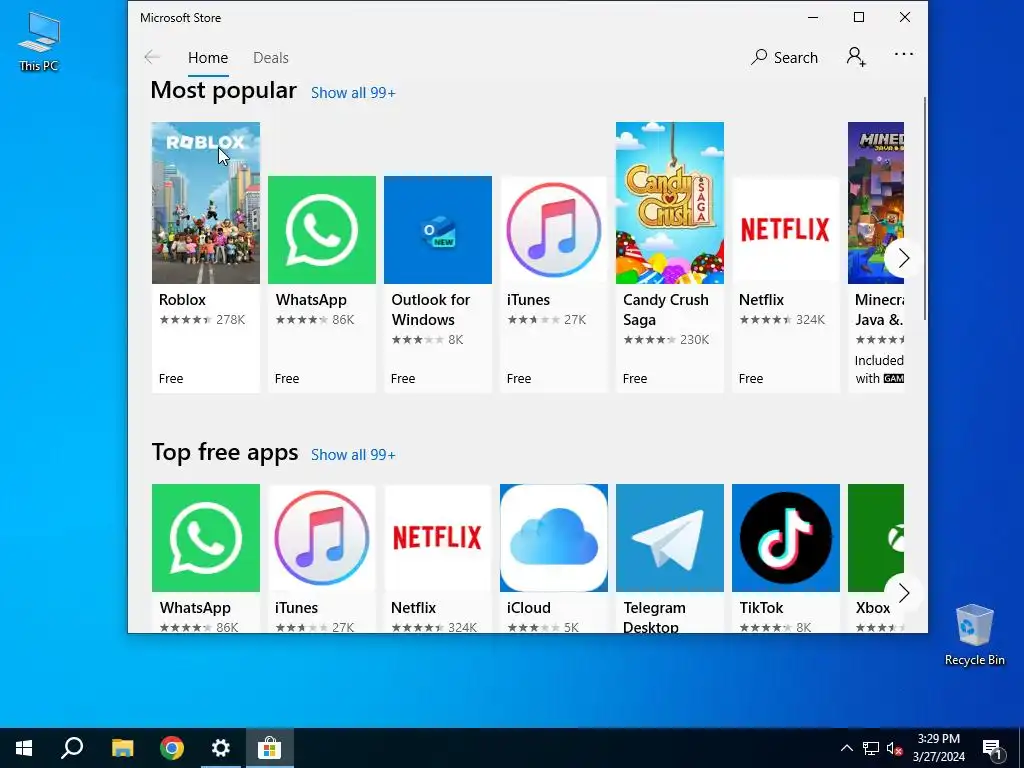This screenshot has height=768, width=1024.
Task: Open the sign-in account icon
Action: coord(856,57)
